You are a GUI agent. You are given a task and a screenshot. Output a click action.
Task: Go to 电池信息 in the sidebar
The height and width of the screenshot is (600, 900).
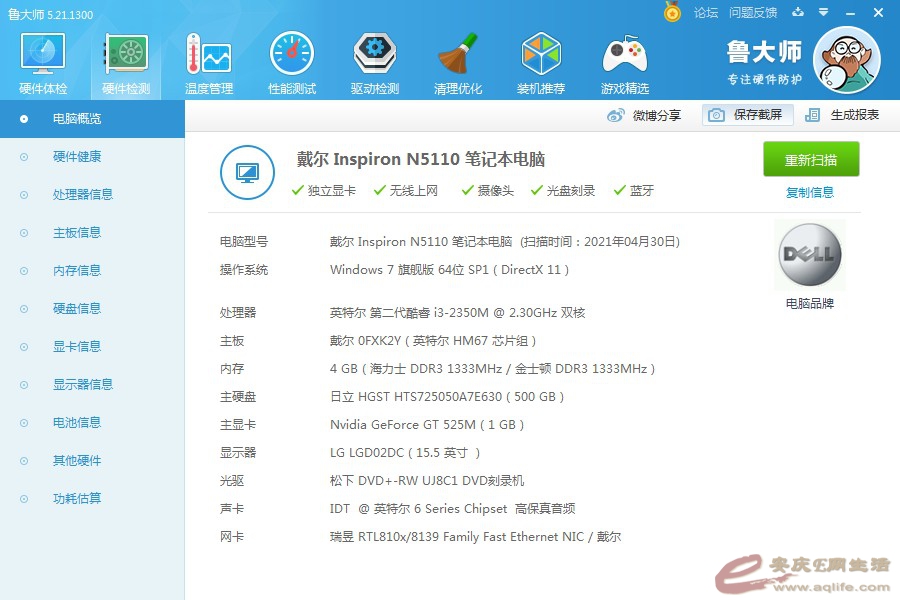(x=77, y=423)
